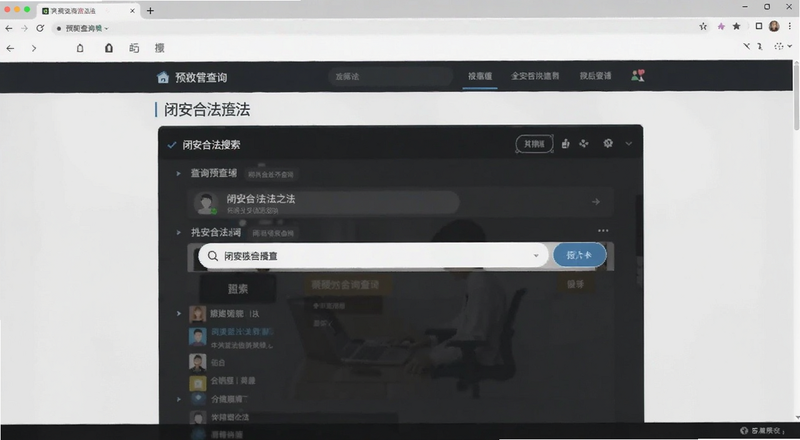Go back using the address-row back arrow
This screenshot has width=800, height=440.
[8, 28]
